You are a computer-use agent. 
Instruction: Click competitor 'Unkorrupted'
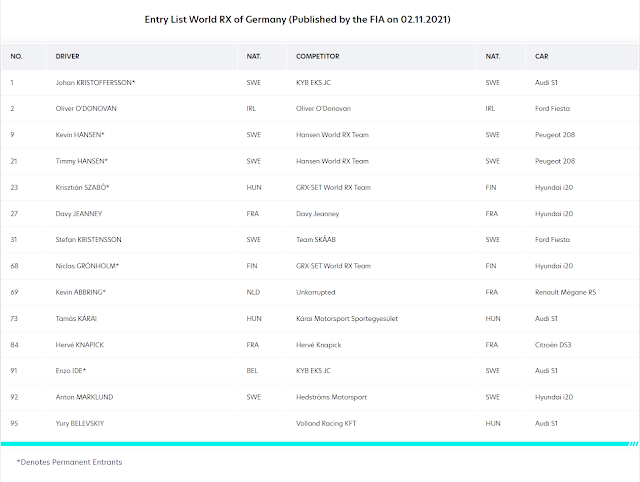coord(316,292)
